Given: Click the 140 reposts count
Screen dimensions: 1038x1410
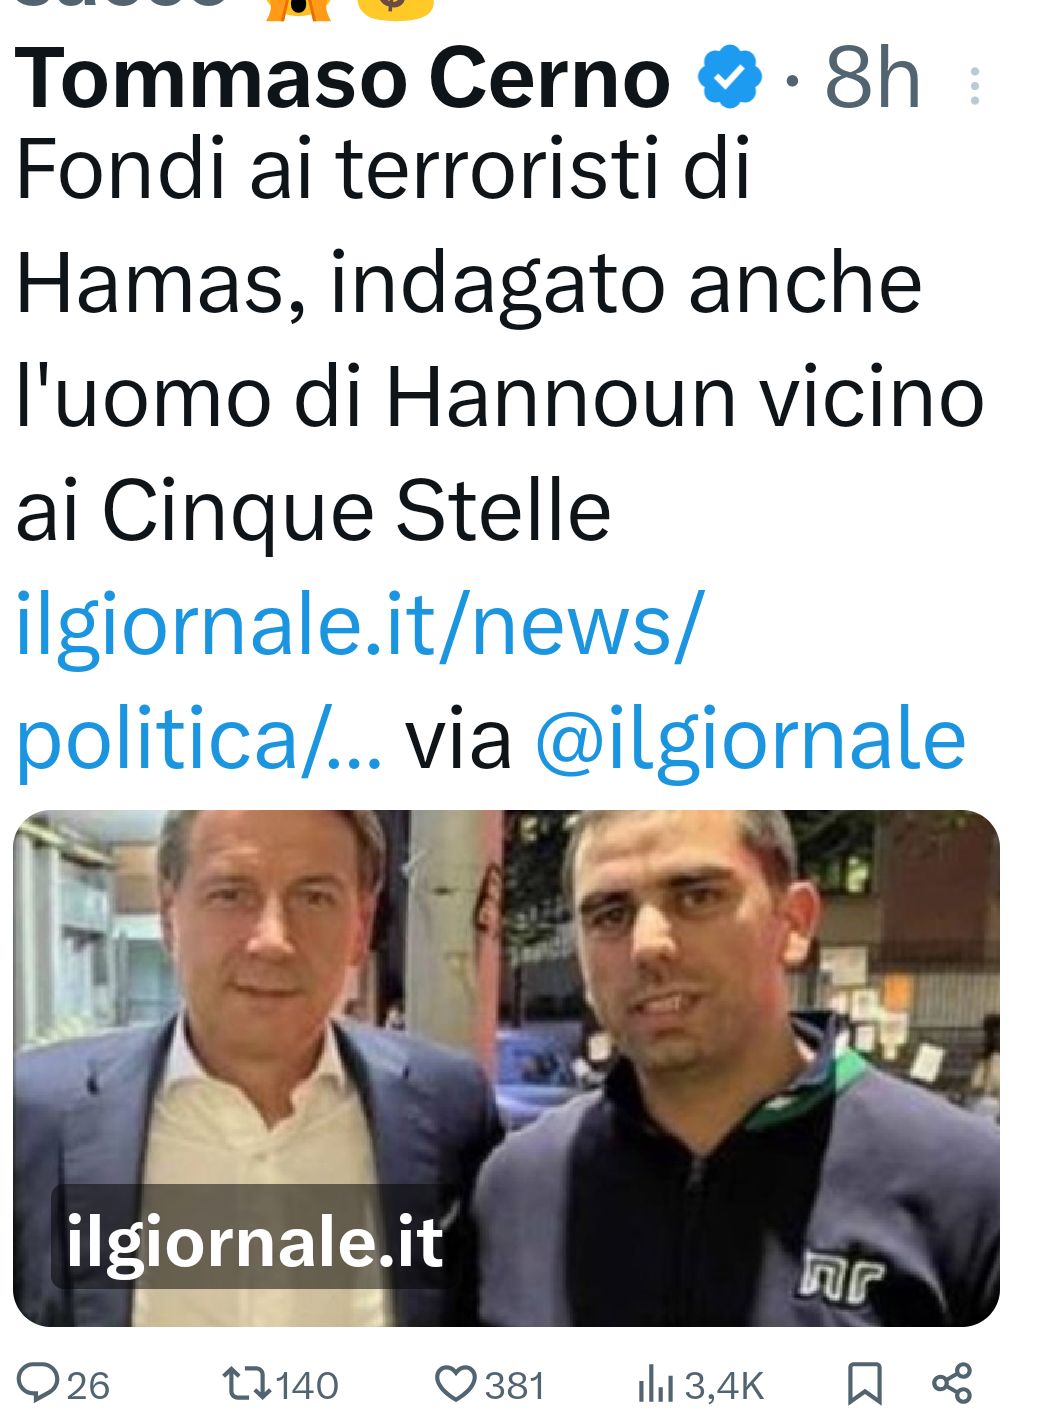Looking at the screenshot, I should tap(307, 1386).
